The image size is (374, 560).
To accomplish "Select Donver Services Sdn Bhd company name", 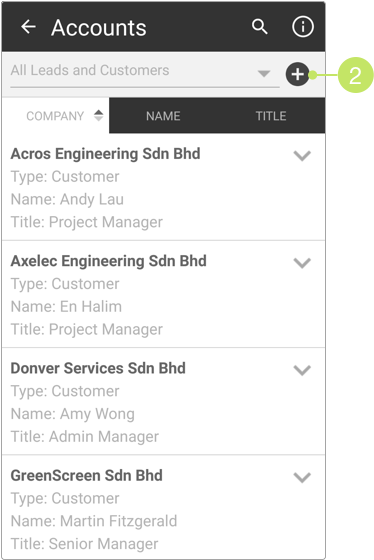I will (98, 368).
